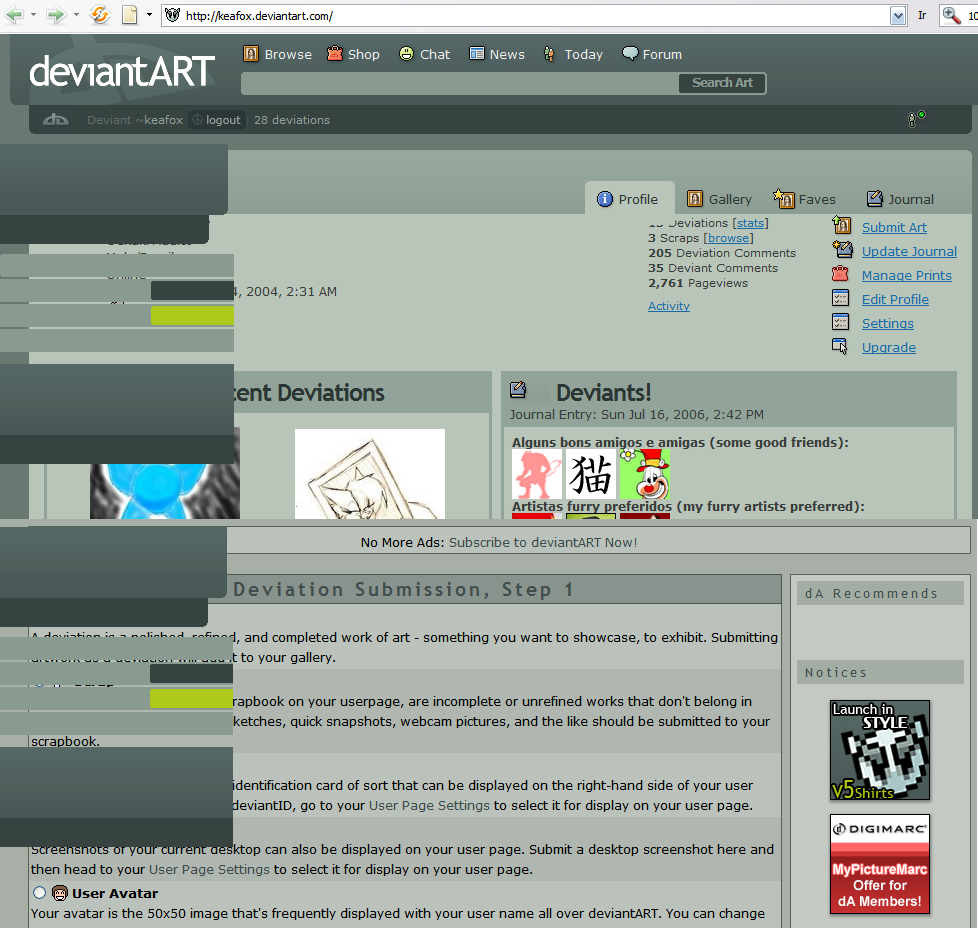The height and width of the screenshot is (928, 978).
Task: Open the Edit Profile link
Action: 895,299
